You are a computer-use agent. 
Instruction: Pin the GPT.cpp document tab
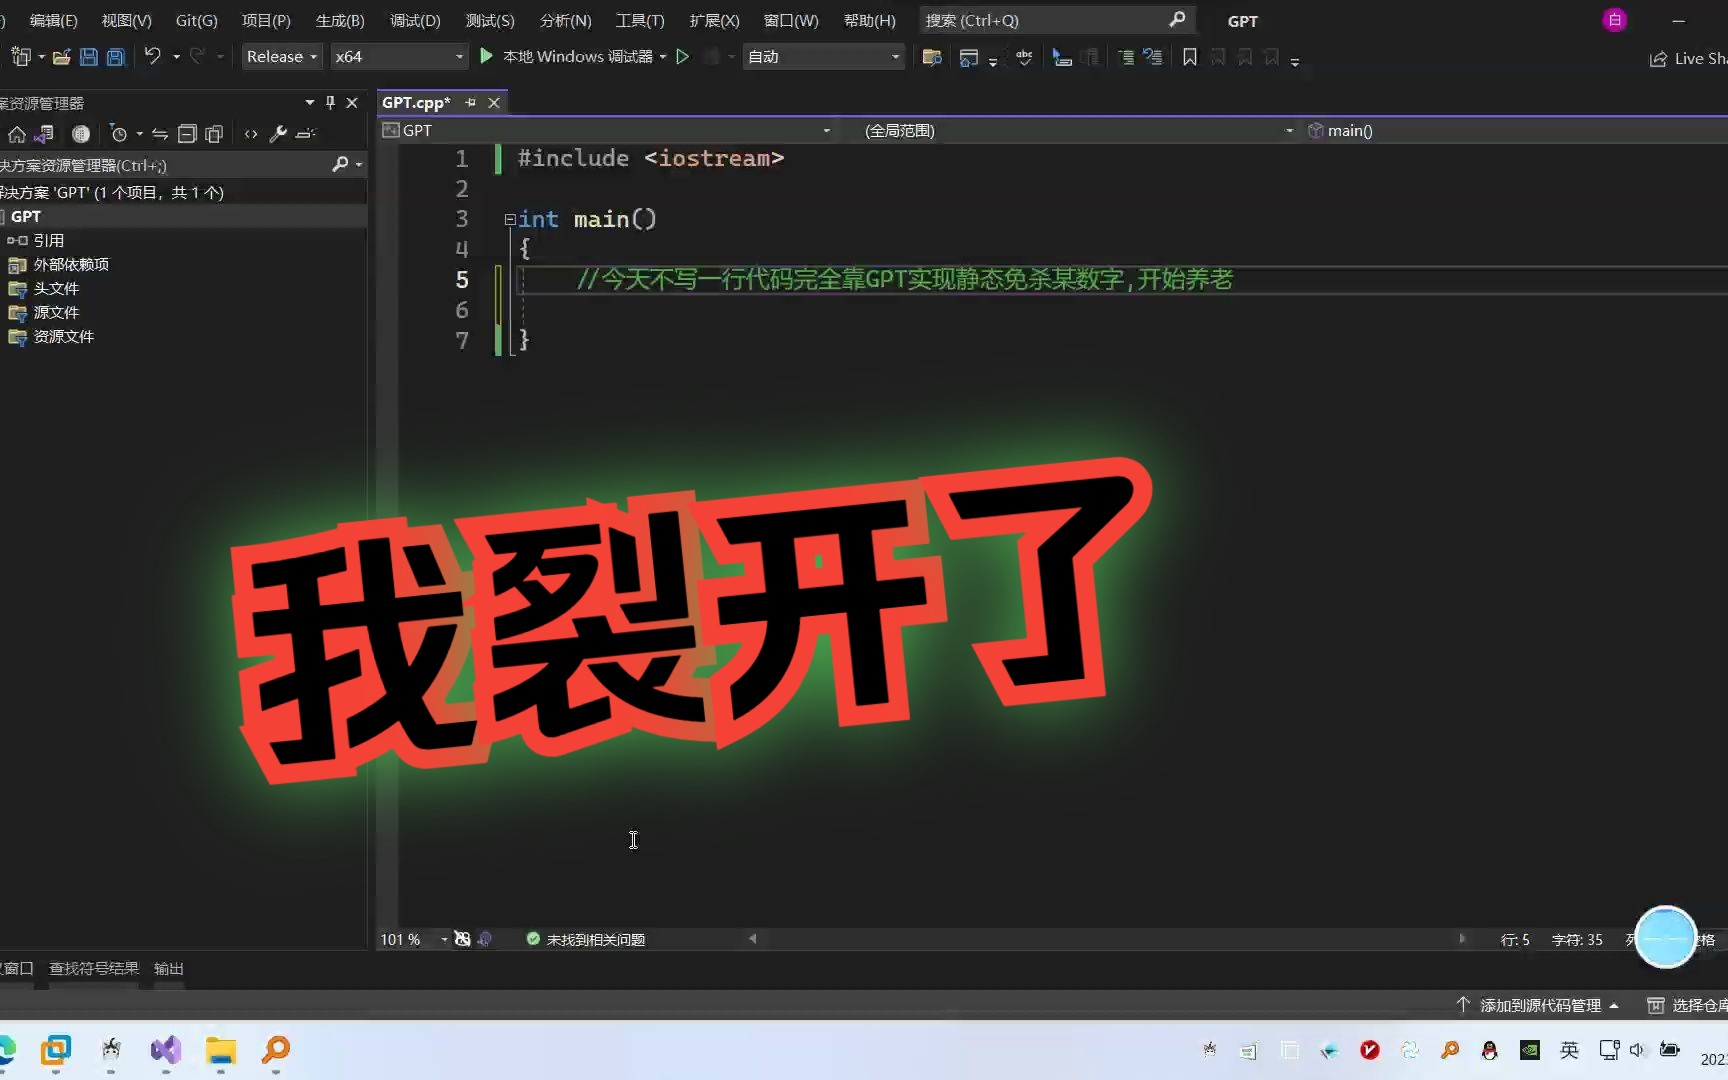[470, 102]
